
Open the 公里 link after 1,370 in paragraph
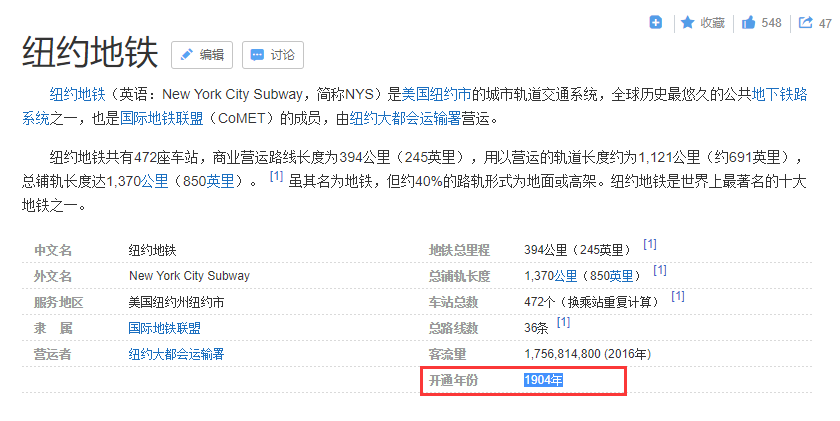[154, 181]
